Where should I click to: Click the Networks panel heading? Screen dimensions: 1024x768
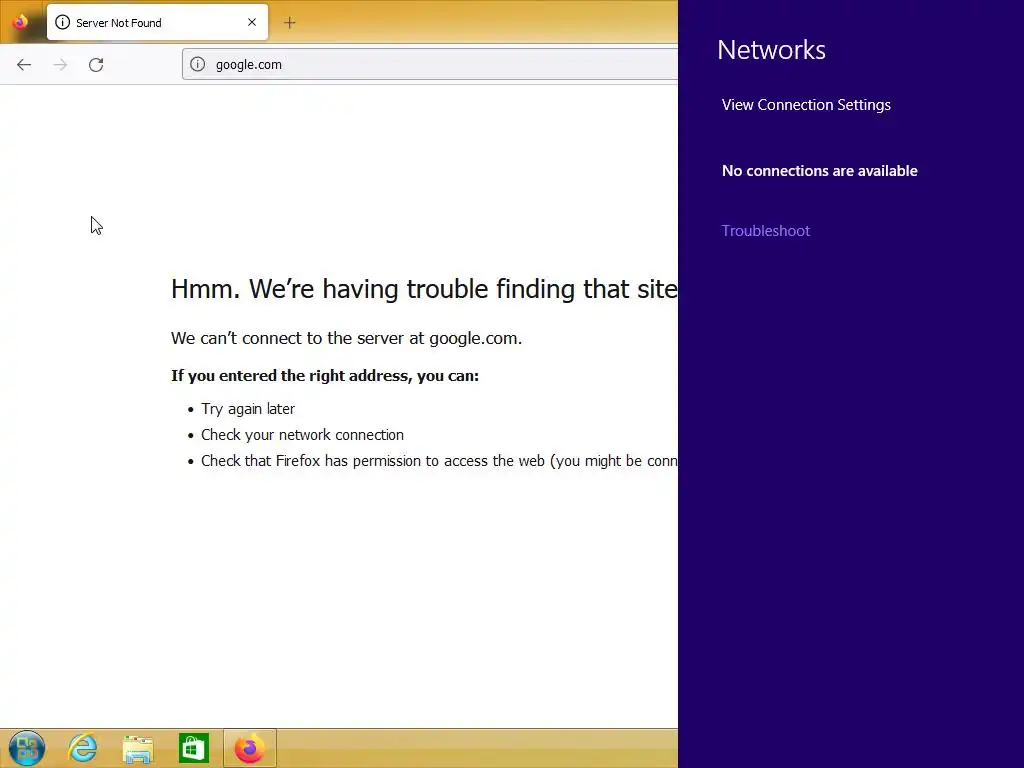[x=771, y=50]
